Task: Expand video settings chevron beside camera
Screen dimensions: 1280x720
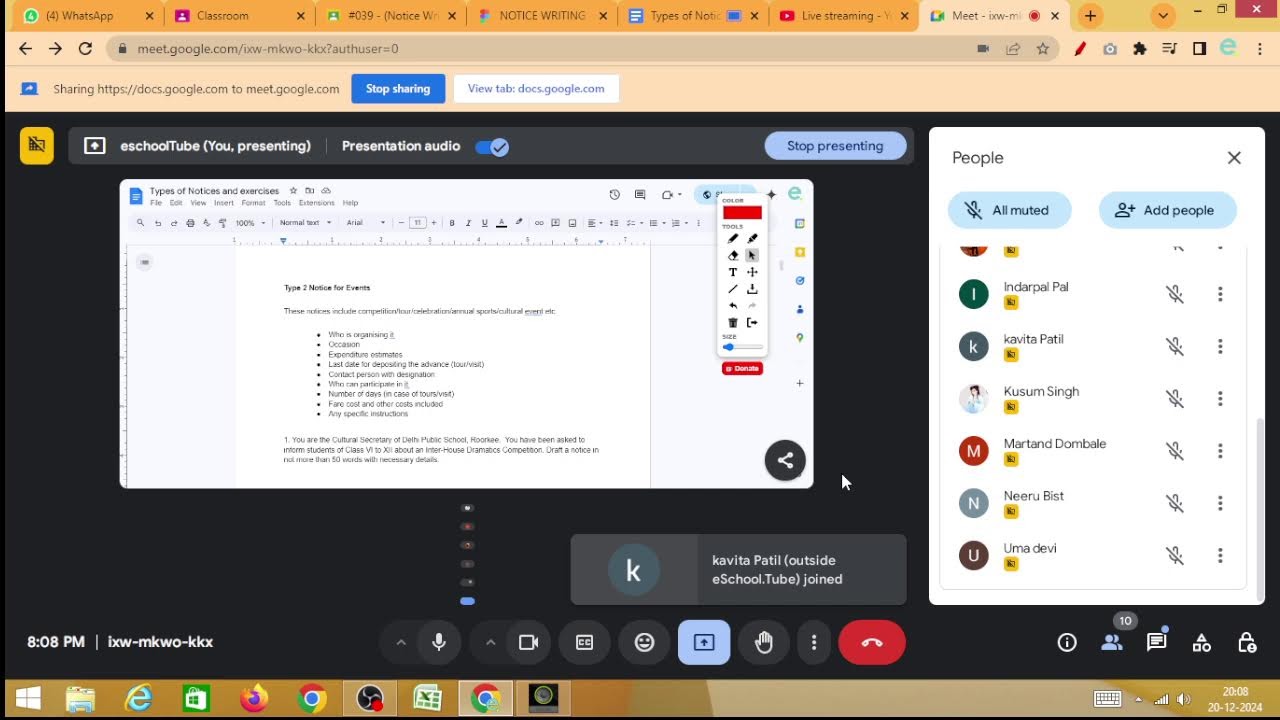Action: pos(491,643)
